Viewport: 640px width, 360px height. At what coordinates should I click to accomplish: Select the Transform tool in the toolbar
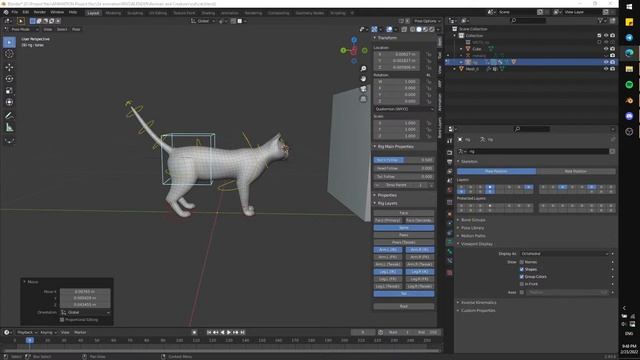pos(9,102)
